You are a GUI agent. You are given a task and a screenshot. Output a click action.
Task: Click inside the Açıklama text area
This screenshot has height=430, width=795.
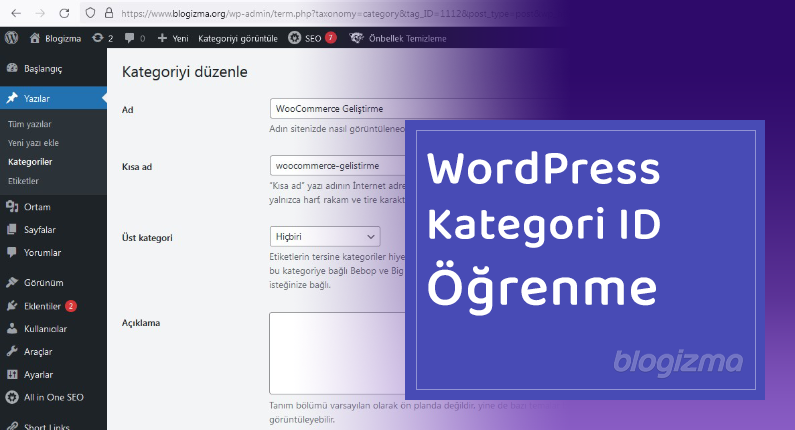[x=339, y=353]
